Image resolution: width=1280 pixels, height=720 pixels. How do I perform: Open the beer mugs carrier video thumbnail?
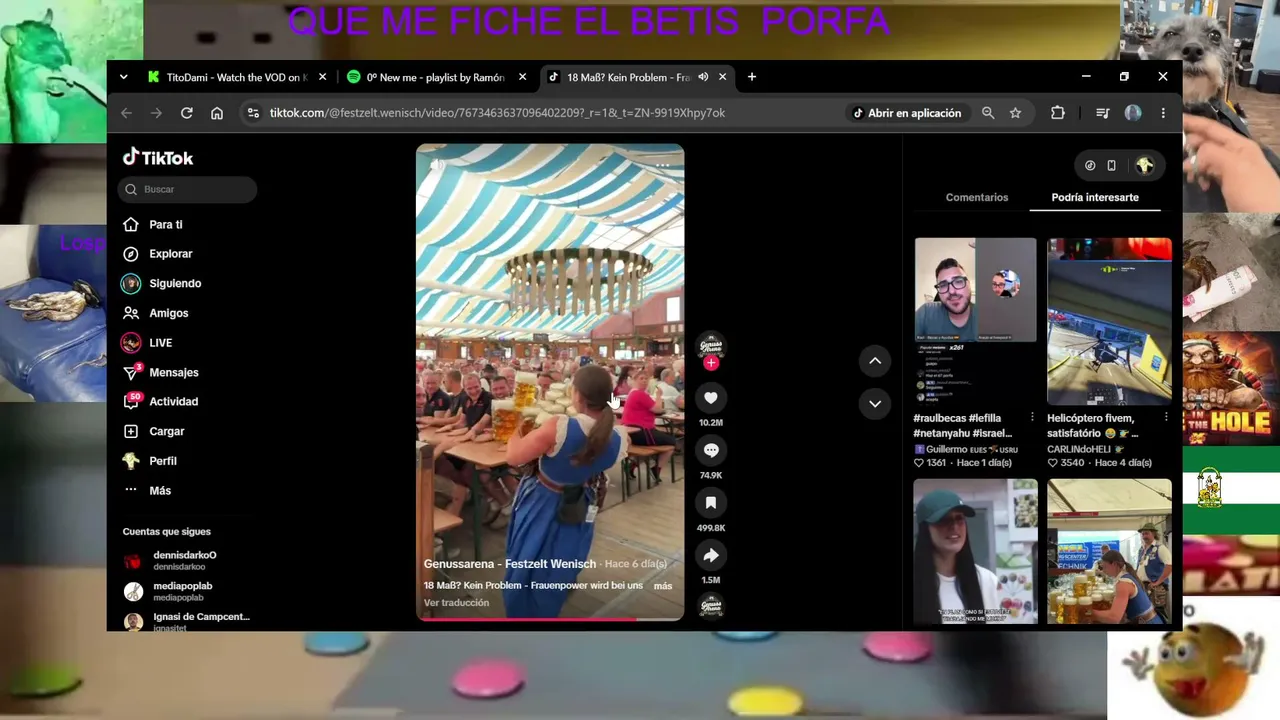(1109, 551)
